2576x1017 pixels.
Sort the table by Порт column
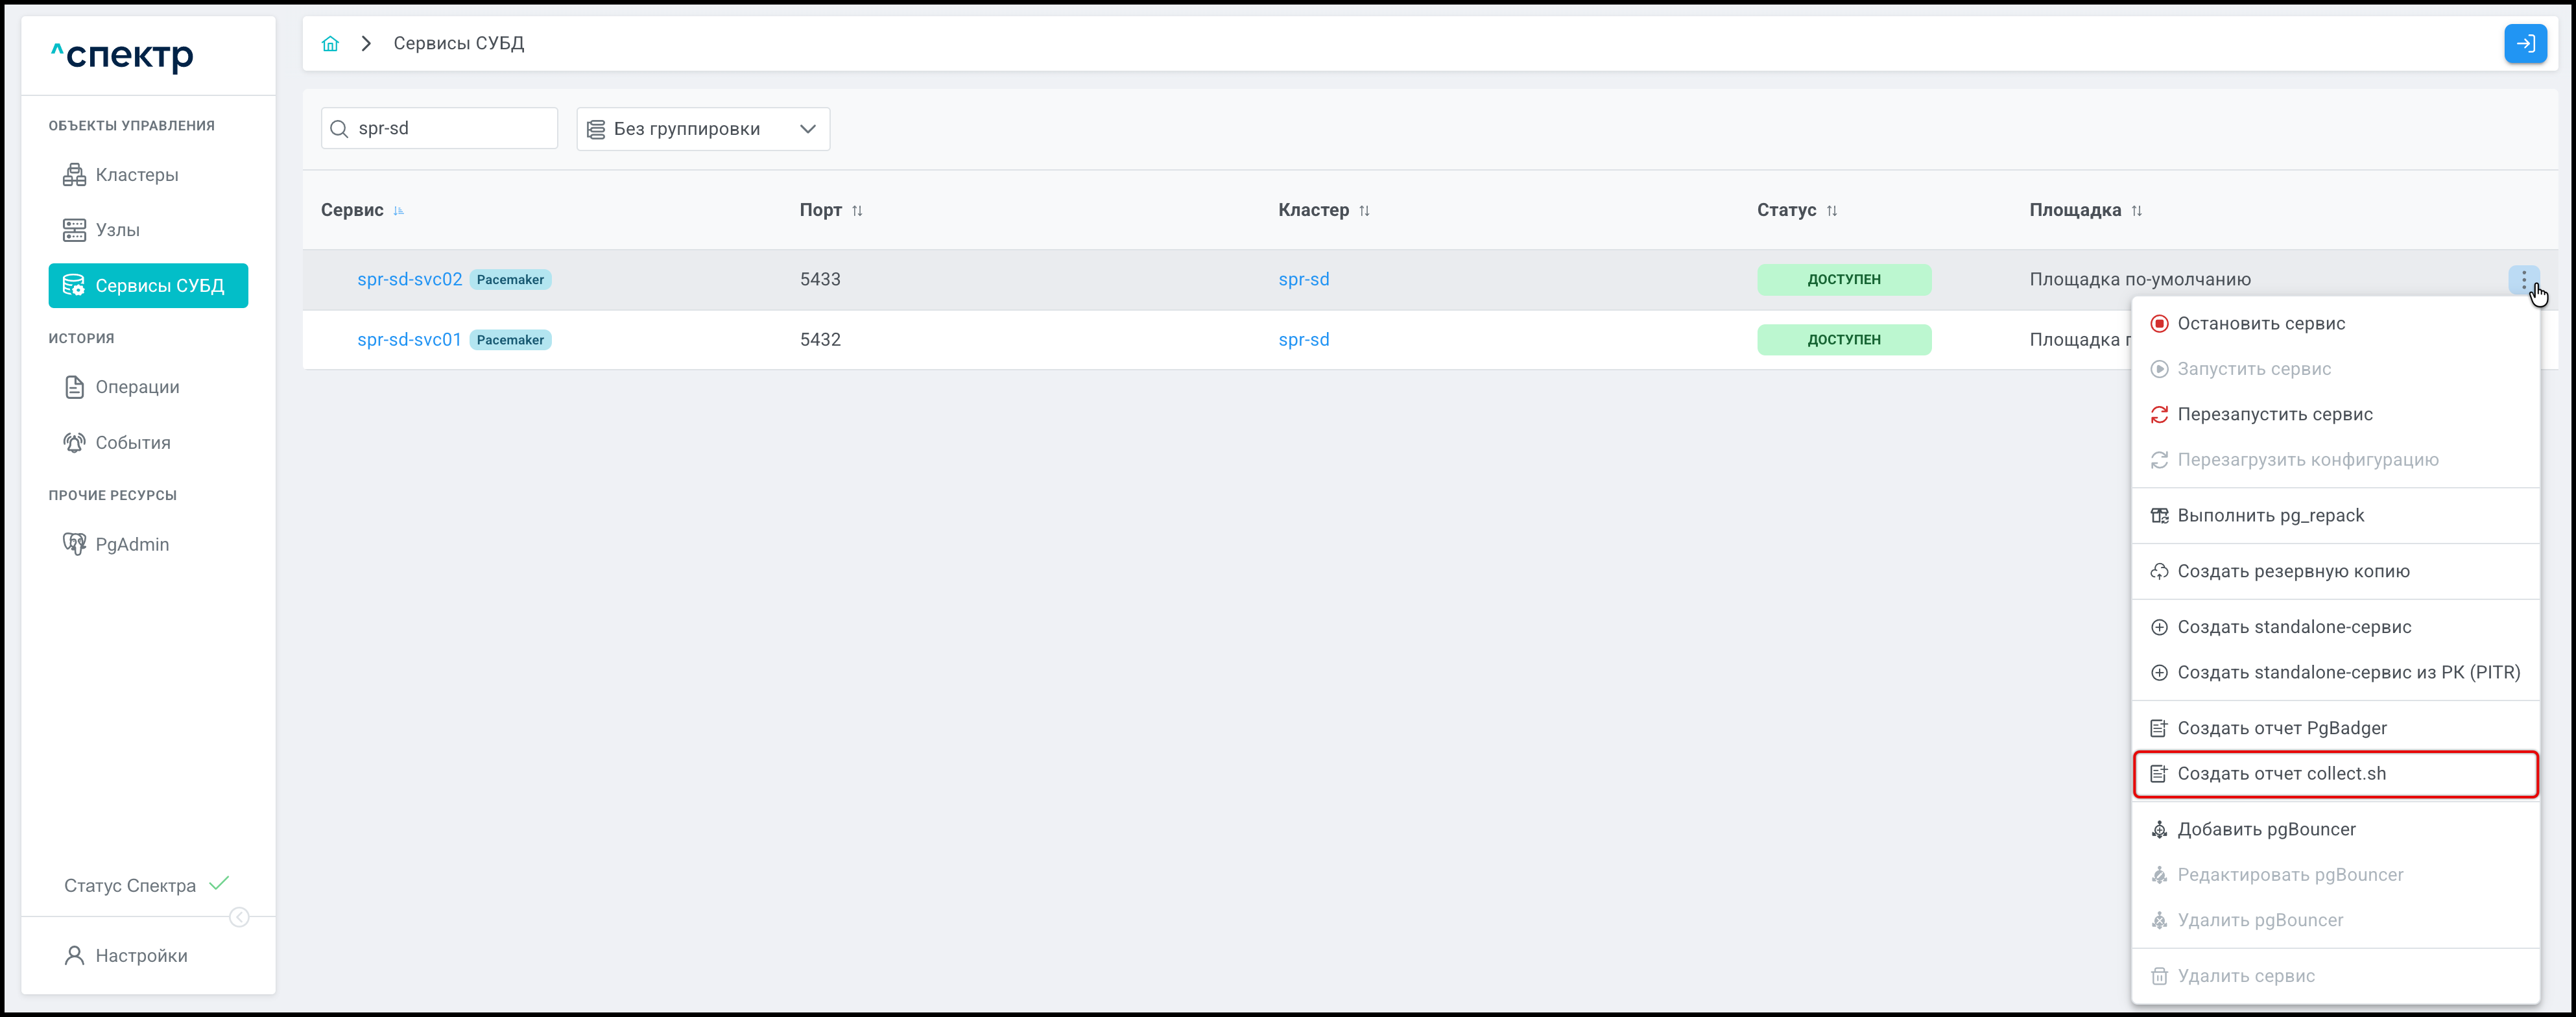pos(856,211)
